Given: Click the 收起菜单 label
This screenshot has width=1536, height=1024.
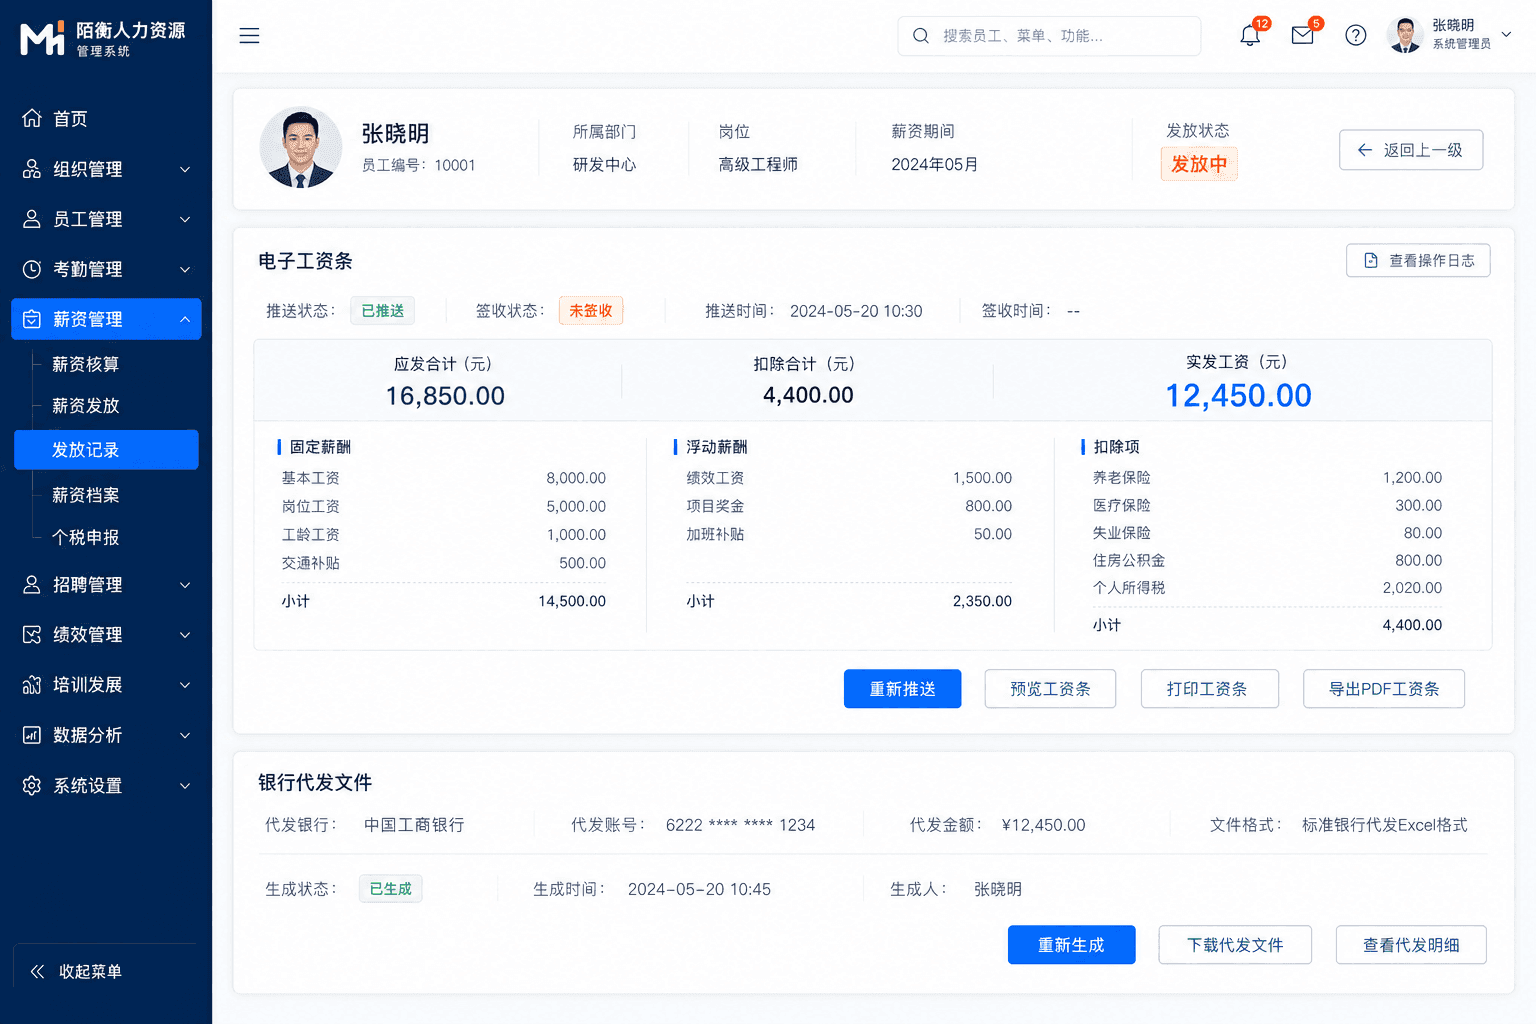Looking at the screenshot, I should pos(90,971).
